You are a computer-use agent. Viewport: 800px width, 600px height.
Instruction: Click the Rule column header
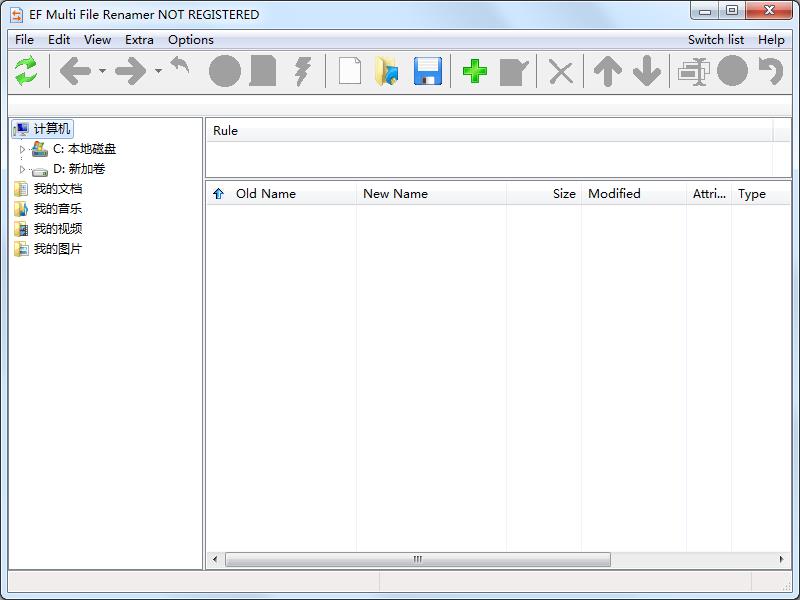click(x=489, y=131)
